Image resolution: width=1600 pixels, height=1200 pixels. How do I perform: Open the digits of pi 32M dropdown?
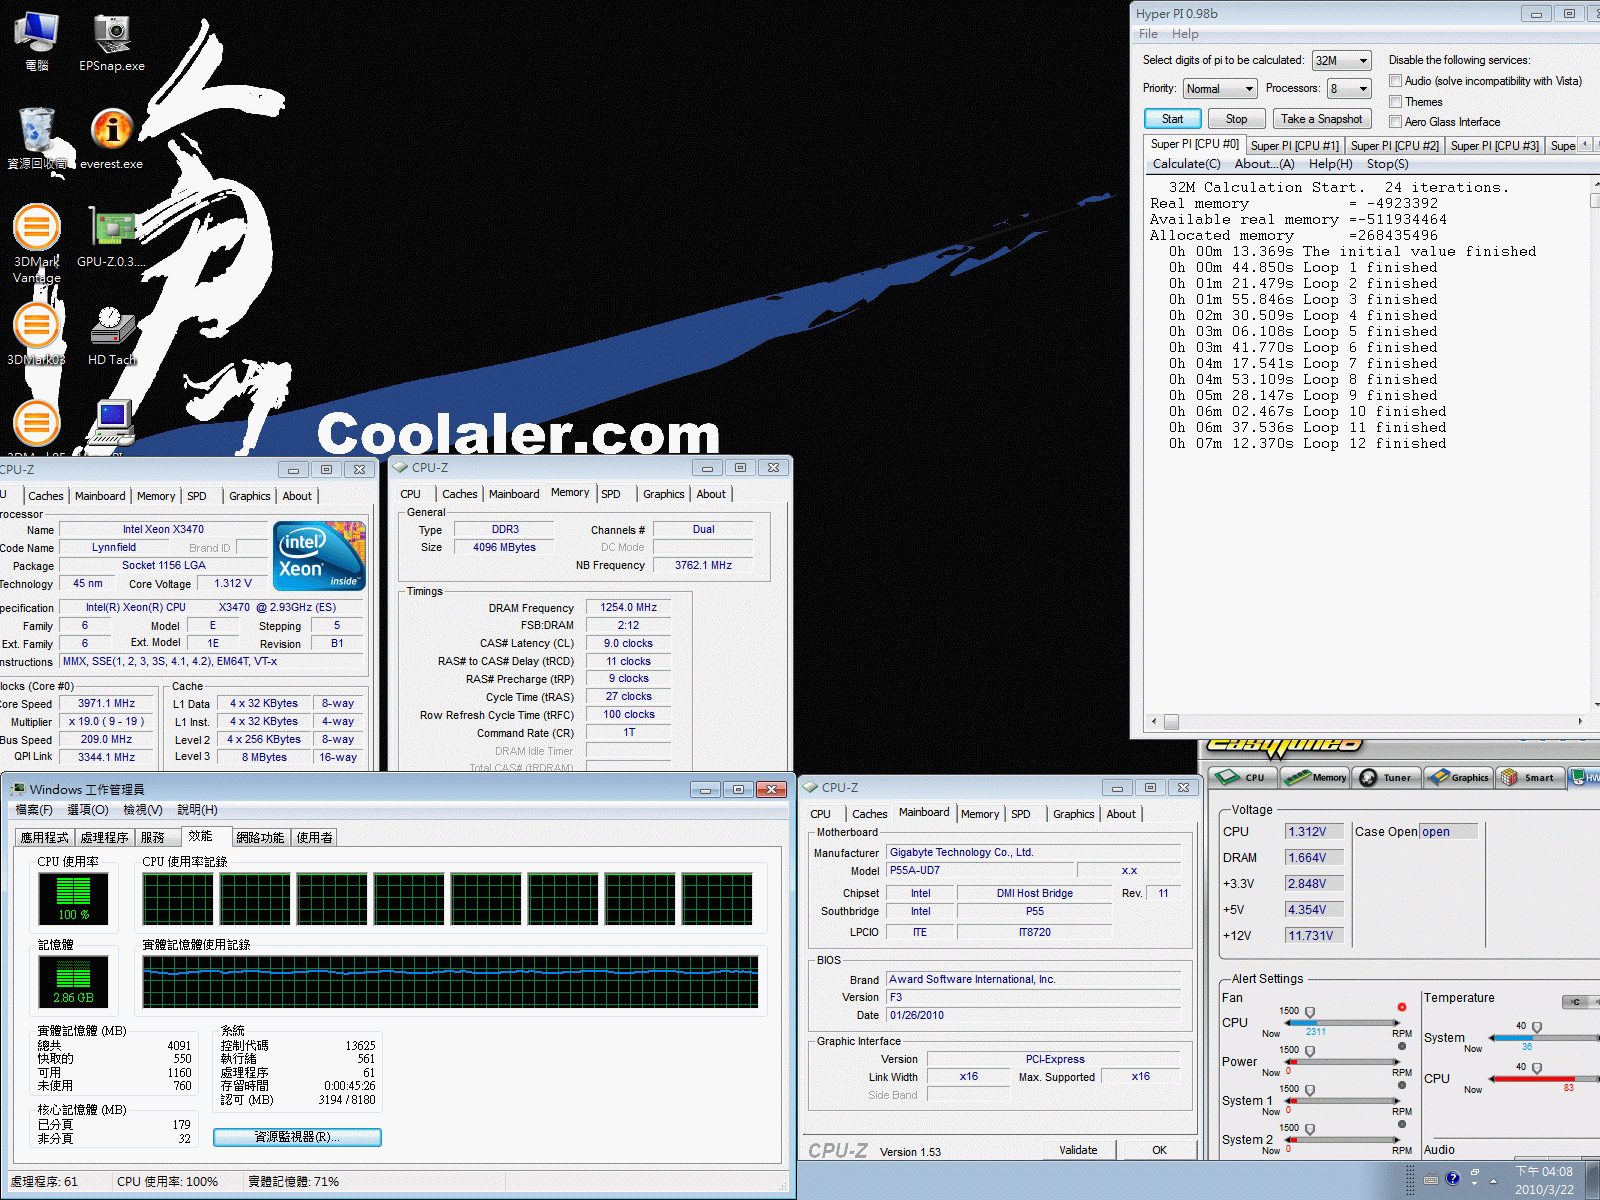1341,61
